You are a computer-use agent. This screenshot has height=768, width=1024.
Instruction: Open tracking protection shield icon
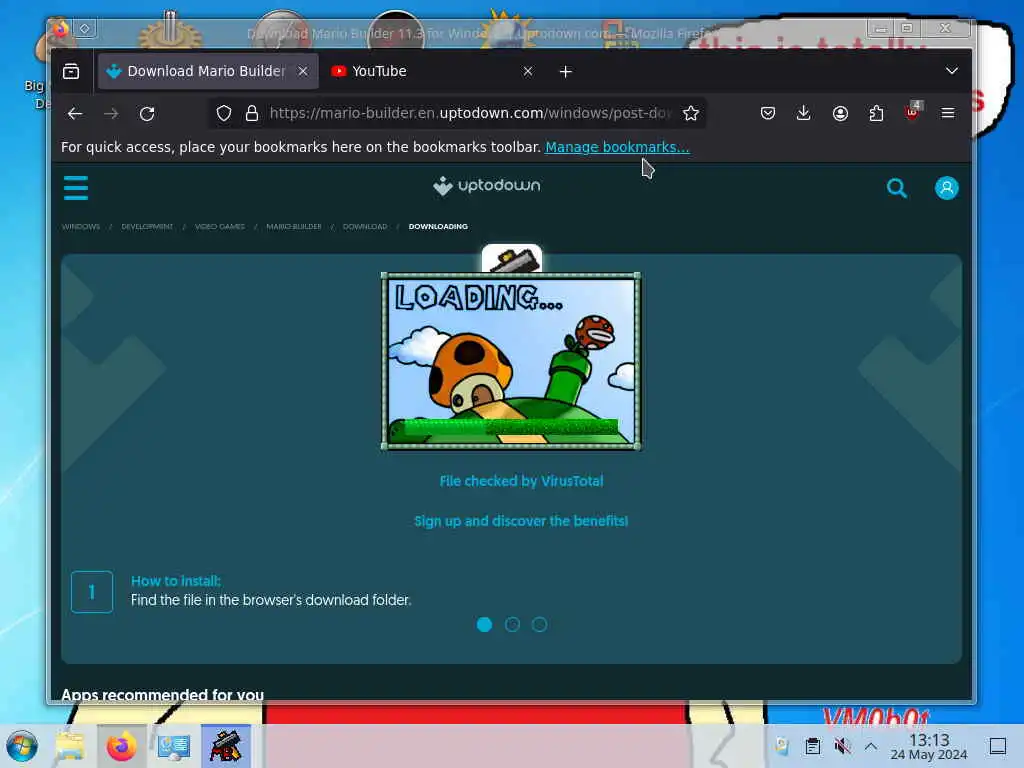click(x=224, y=114)
